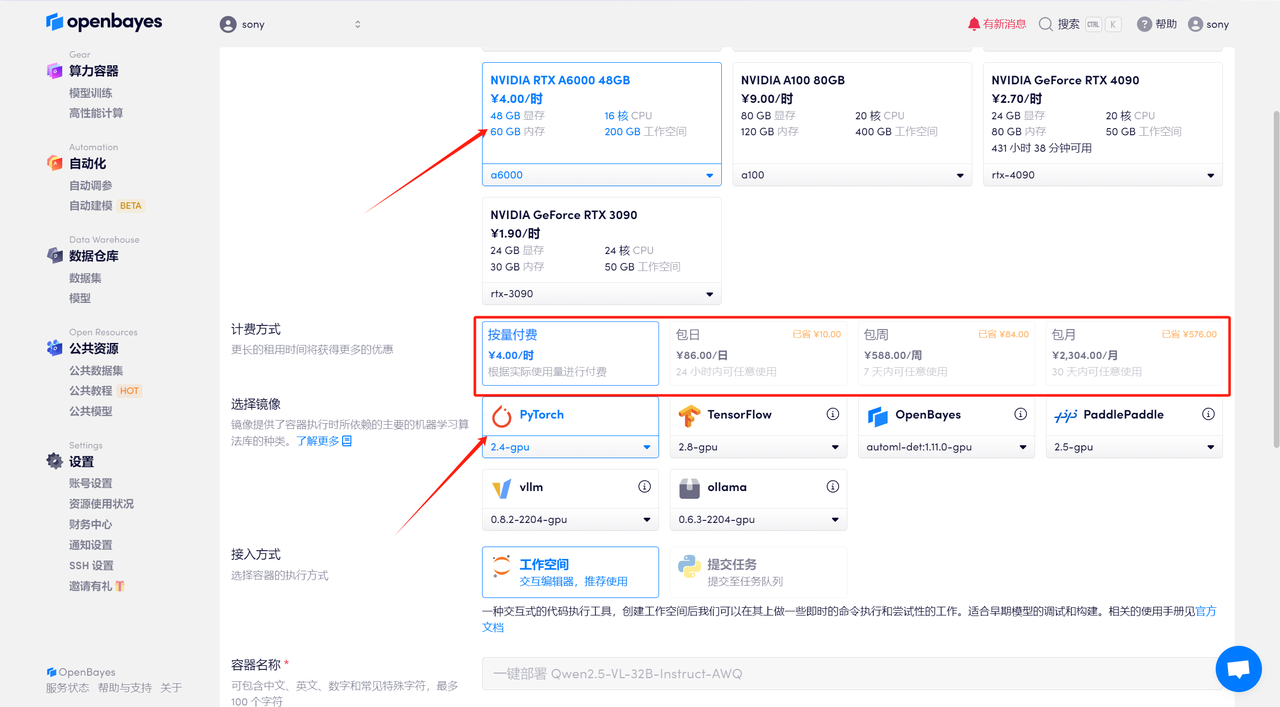The height and width of the screenshot is (707, 1280).
Task: Select 包日 billing option
Action: pyautogui.click(x=758, y=353)
